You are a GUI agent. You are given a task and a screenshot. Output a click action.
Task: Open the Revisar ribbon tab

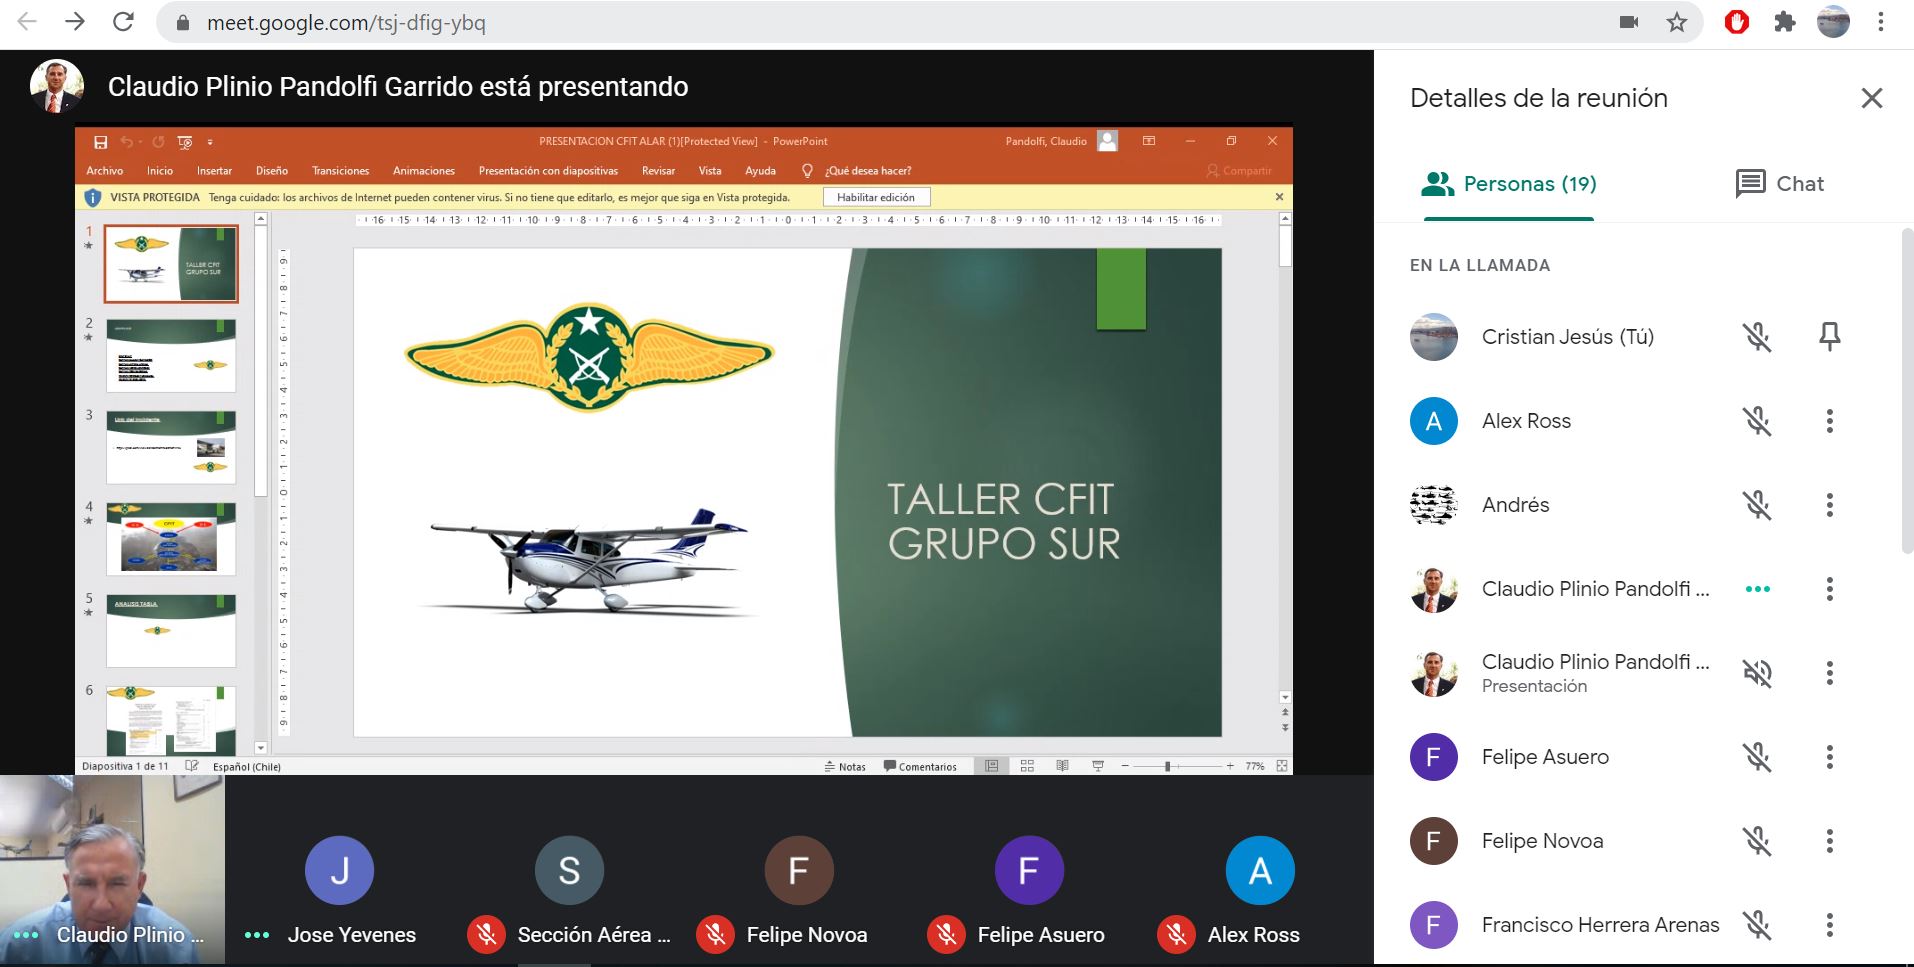point(658,171)
